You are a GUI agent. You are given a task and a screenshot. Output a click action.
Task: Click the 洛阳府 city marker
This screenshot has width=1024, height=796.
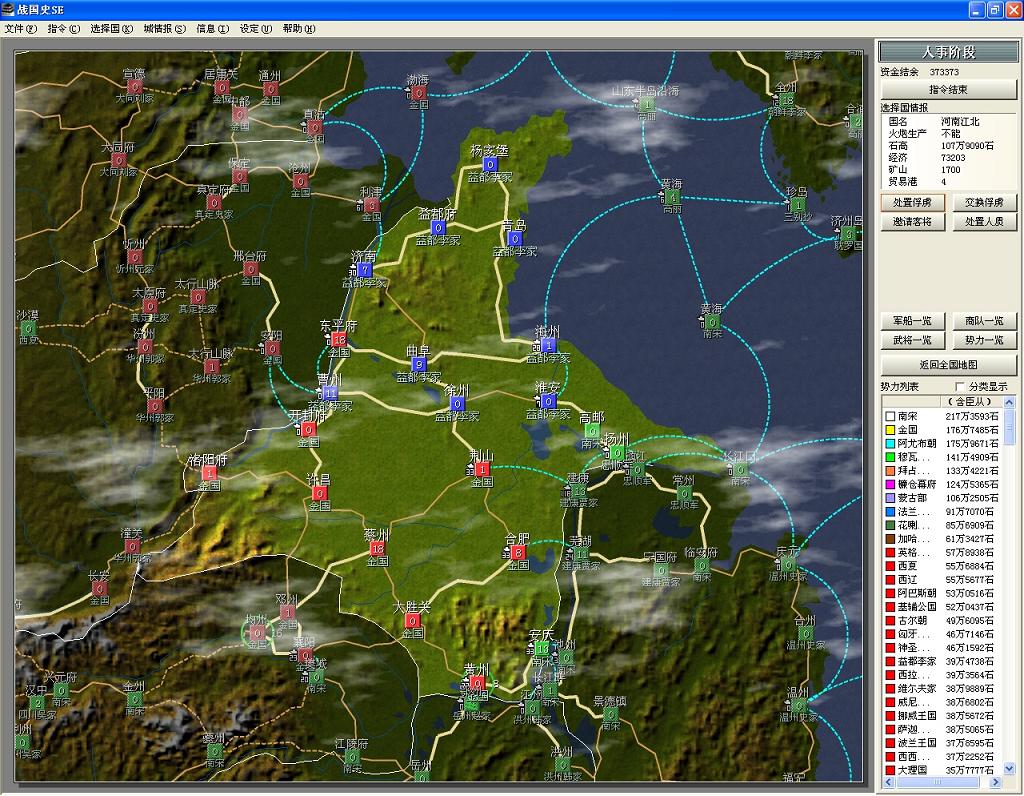[209, 473]
